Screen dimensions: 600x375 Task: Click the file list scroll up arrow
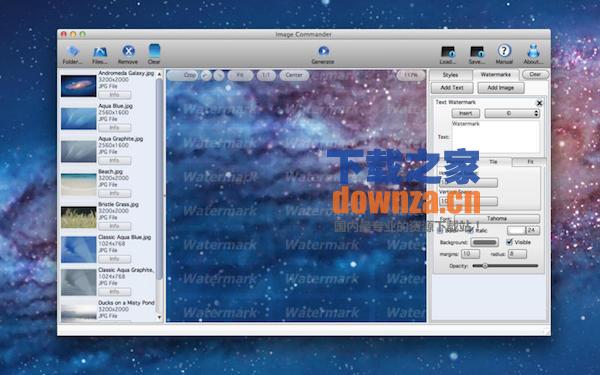[159, 73]
